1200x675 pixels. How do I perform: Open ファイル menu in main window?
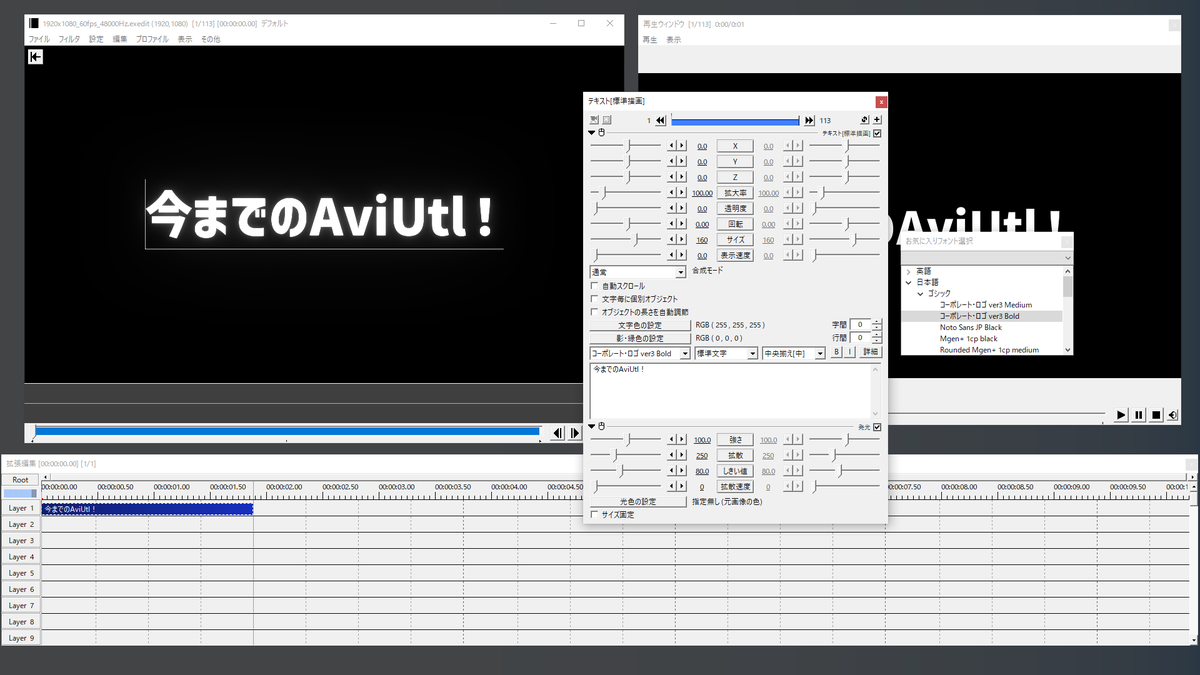[39, 39]
